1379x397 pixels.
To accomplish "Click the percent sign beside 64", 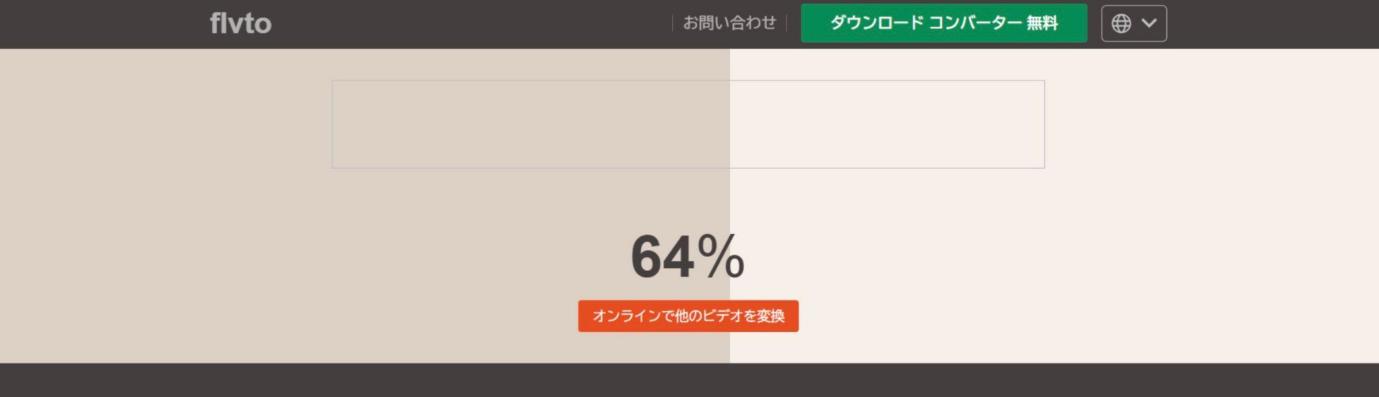I will point(721,257).
